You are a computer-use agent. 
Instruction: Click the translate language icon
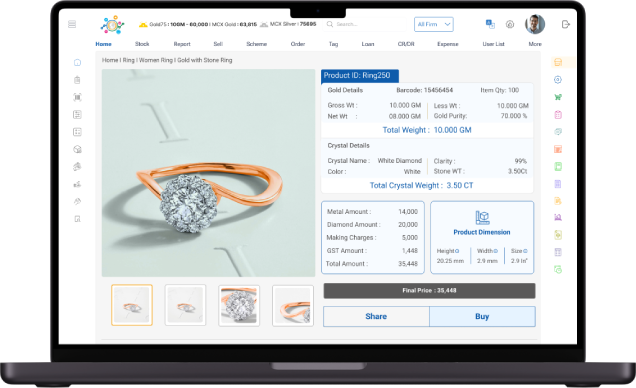click(490, 24)
